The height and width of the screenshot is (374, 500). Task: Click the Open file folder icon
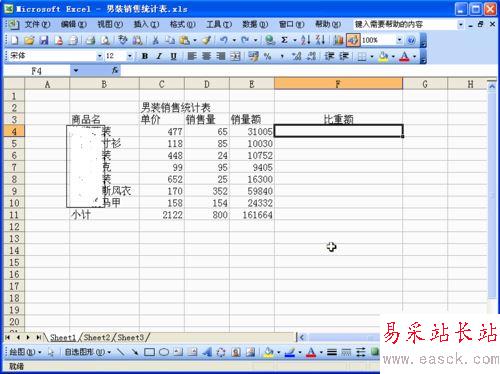pyautogui.click(x=29, y=40)
